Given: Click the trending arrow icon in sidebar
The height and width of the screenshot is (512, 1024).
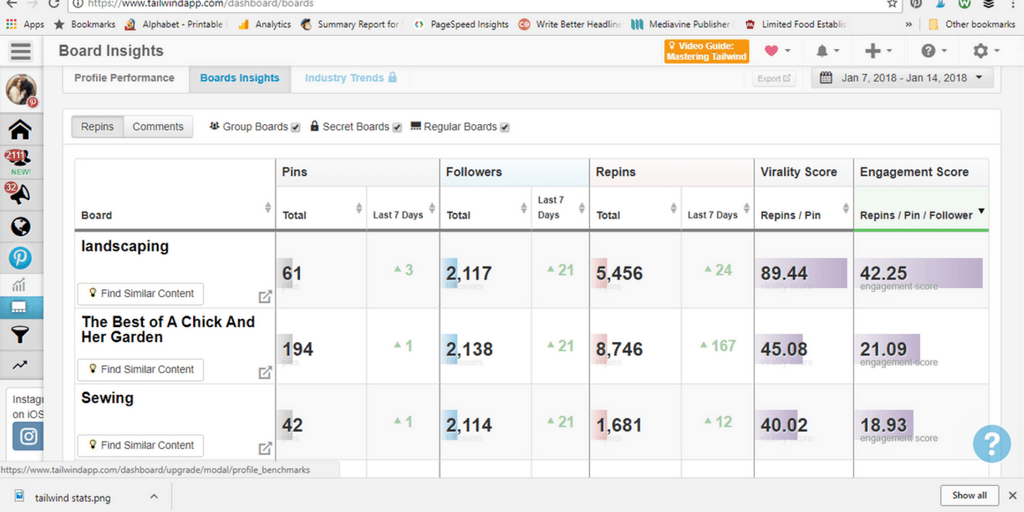Looking at the screenshot, I should (x=20, y=364).
